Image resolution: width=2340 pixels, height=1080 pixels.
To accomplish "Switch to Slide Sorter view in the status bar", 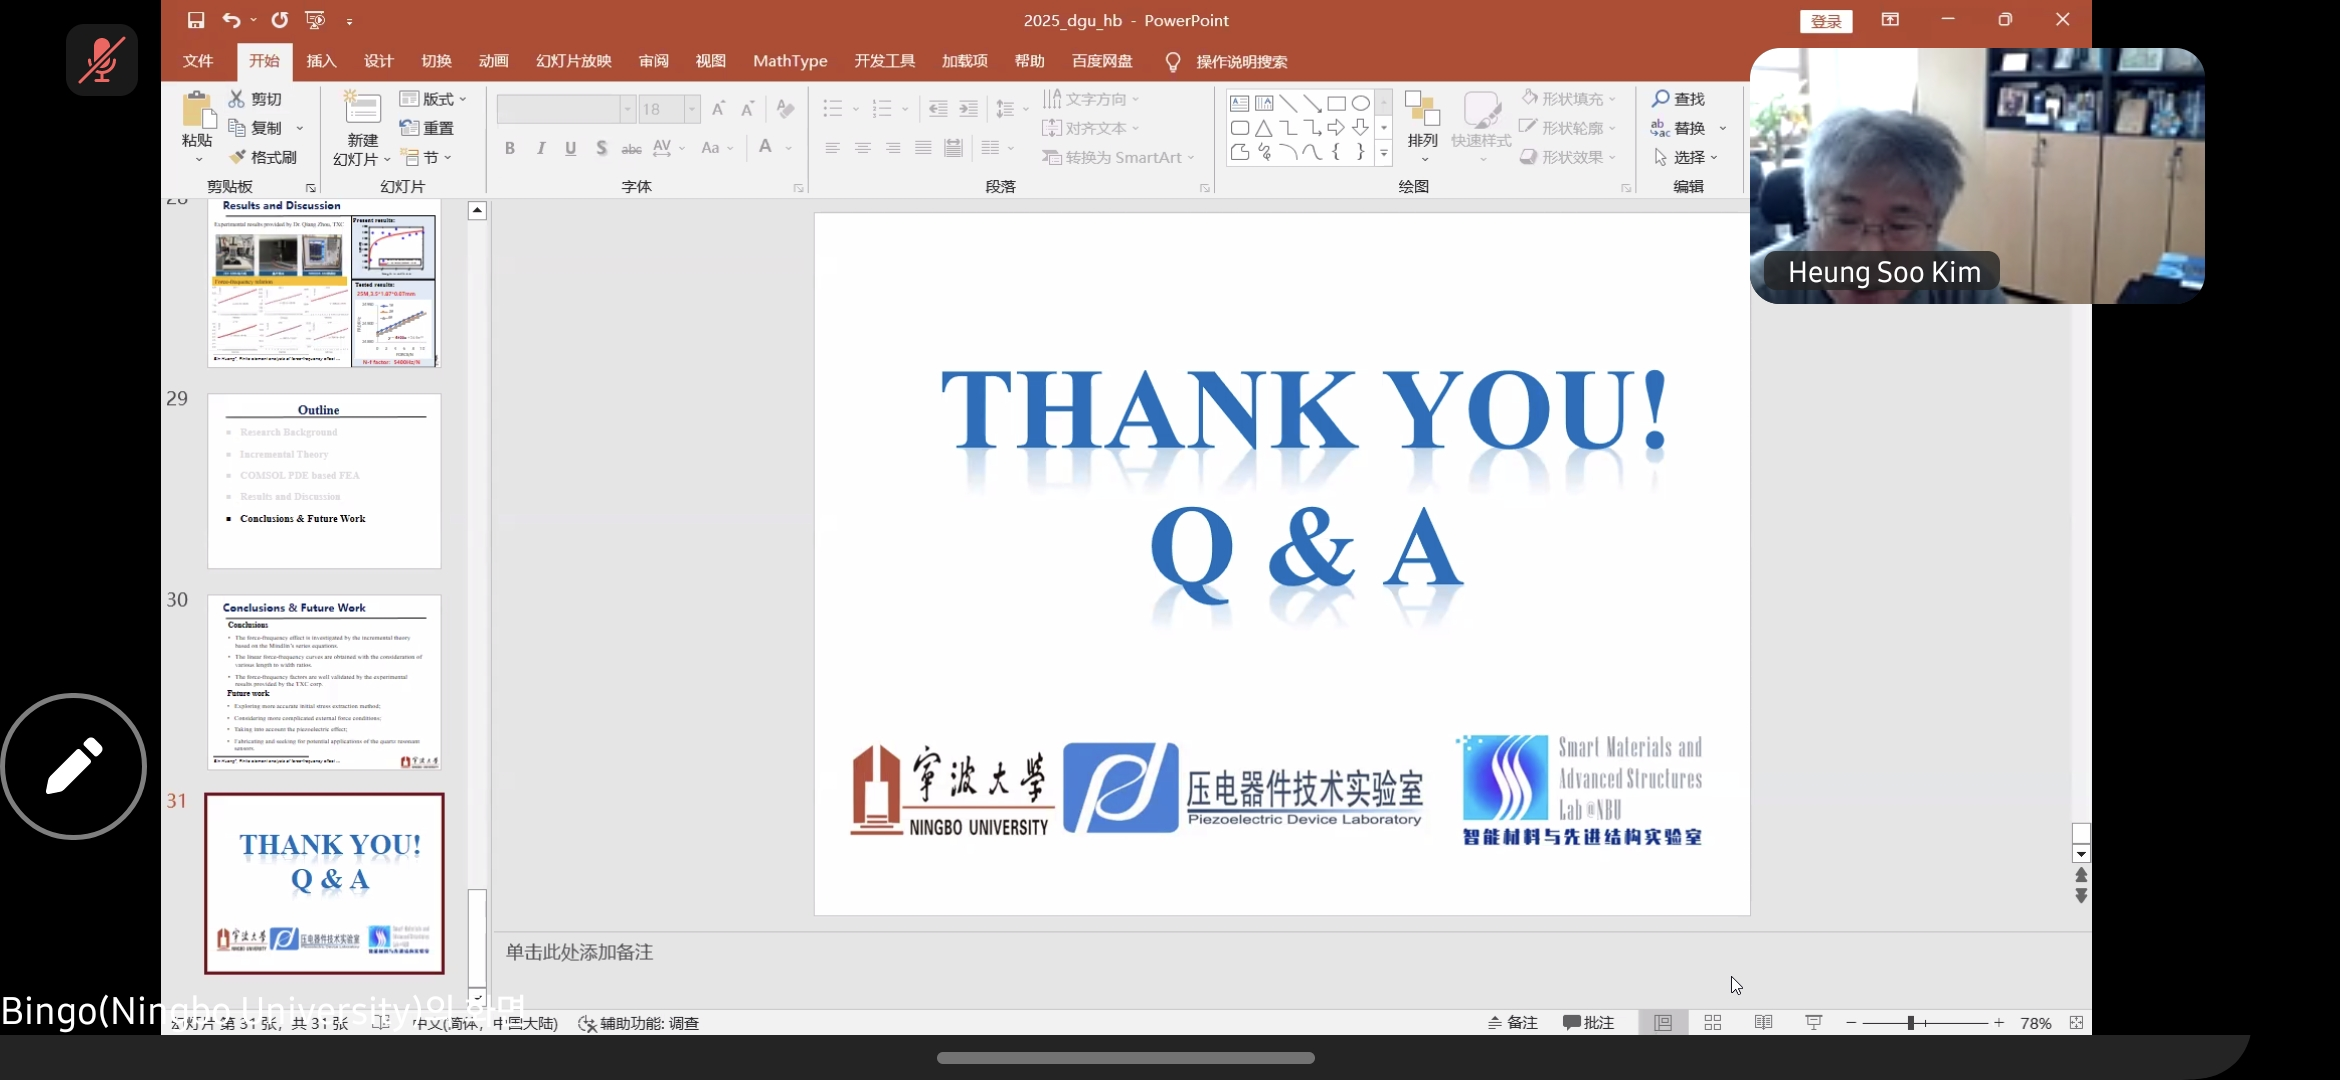I will tap(1713, 1023).
